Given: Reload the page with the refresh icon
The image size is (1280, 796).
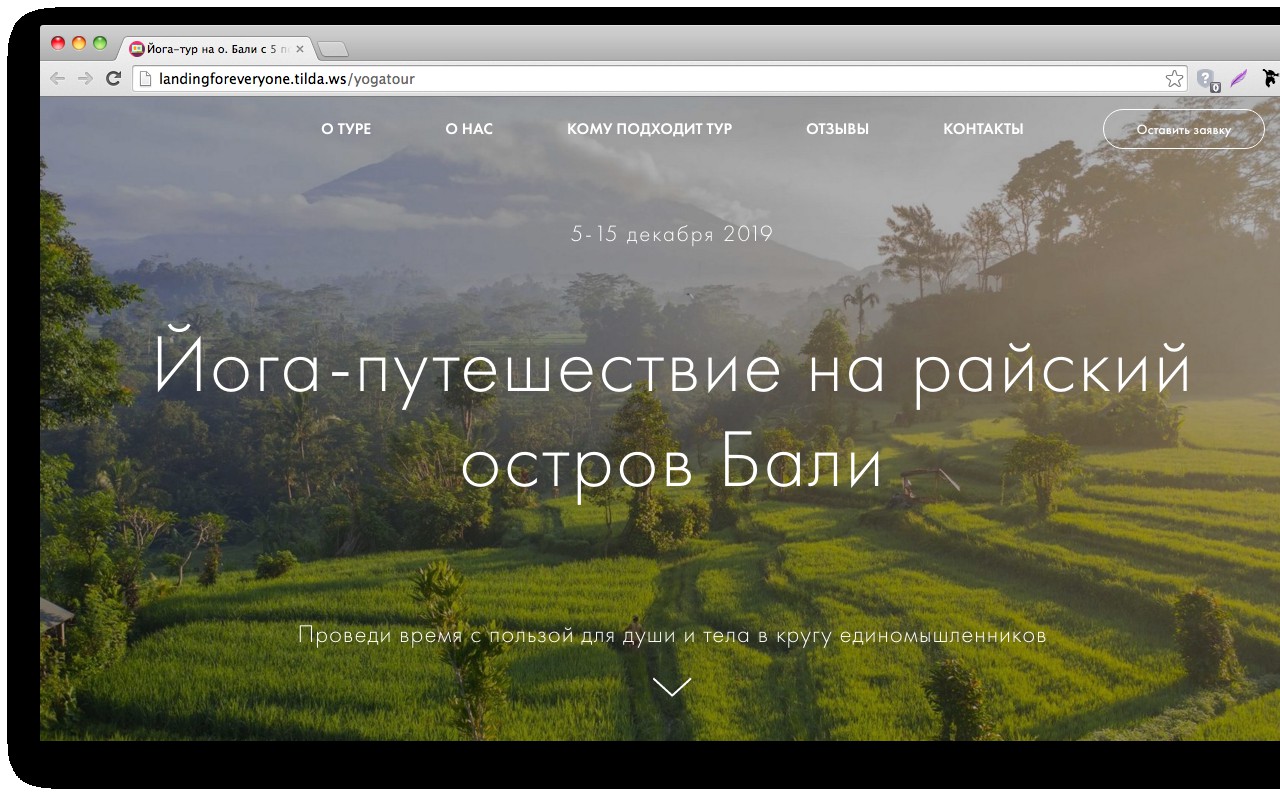Looking at the screenshot, I should click(114, 79).
